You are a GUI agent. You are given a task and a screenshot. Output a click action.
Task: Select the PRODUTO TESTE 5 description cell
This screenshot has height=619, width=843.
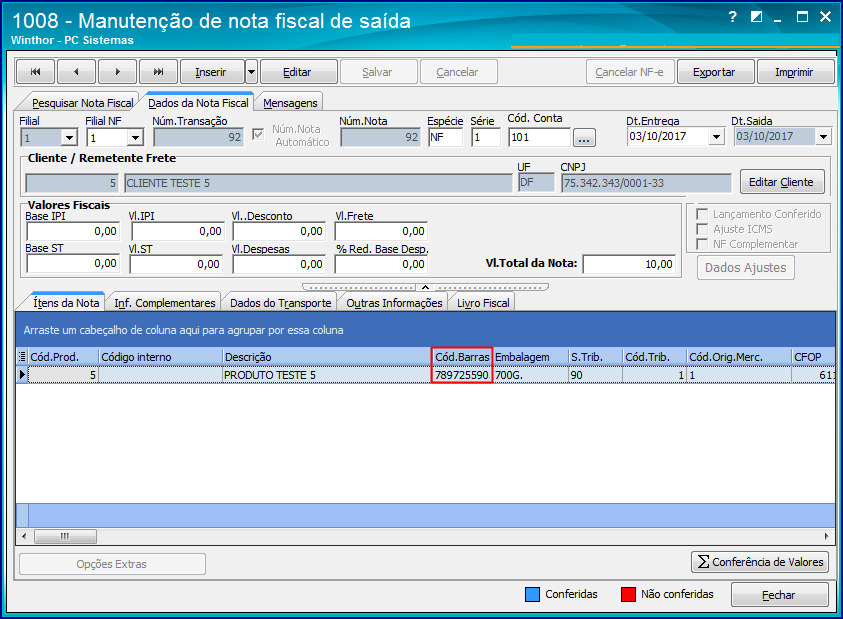pyautogui.click(x=327, y=375)
